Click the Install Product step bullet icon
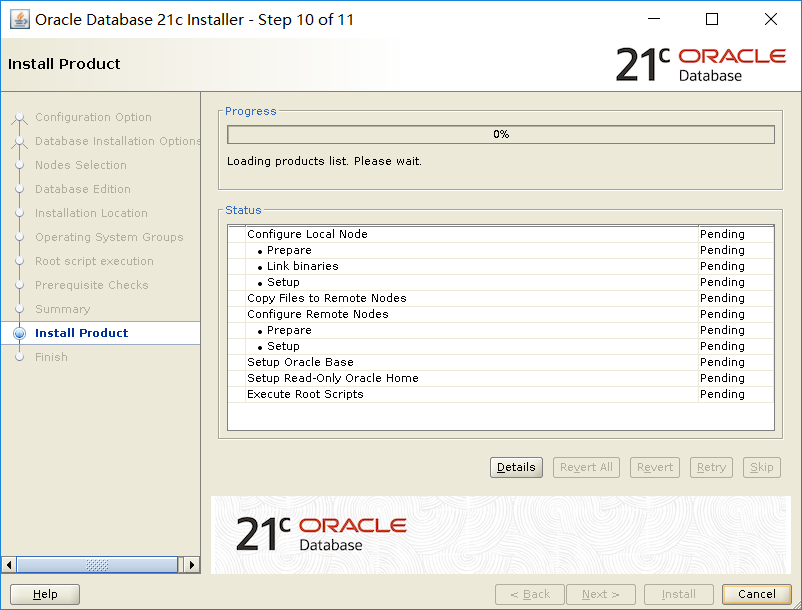The image size is (802, 610). pyautogui.click(x=19, y=333)
